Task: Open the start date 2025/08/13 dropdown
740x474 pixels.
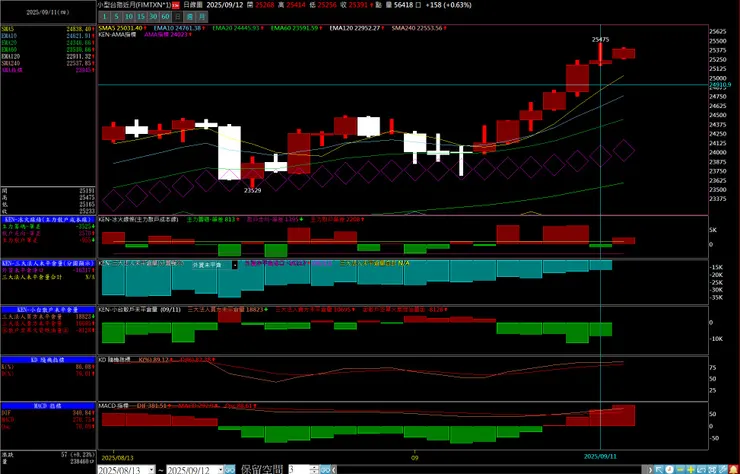Action: point(151,469)
